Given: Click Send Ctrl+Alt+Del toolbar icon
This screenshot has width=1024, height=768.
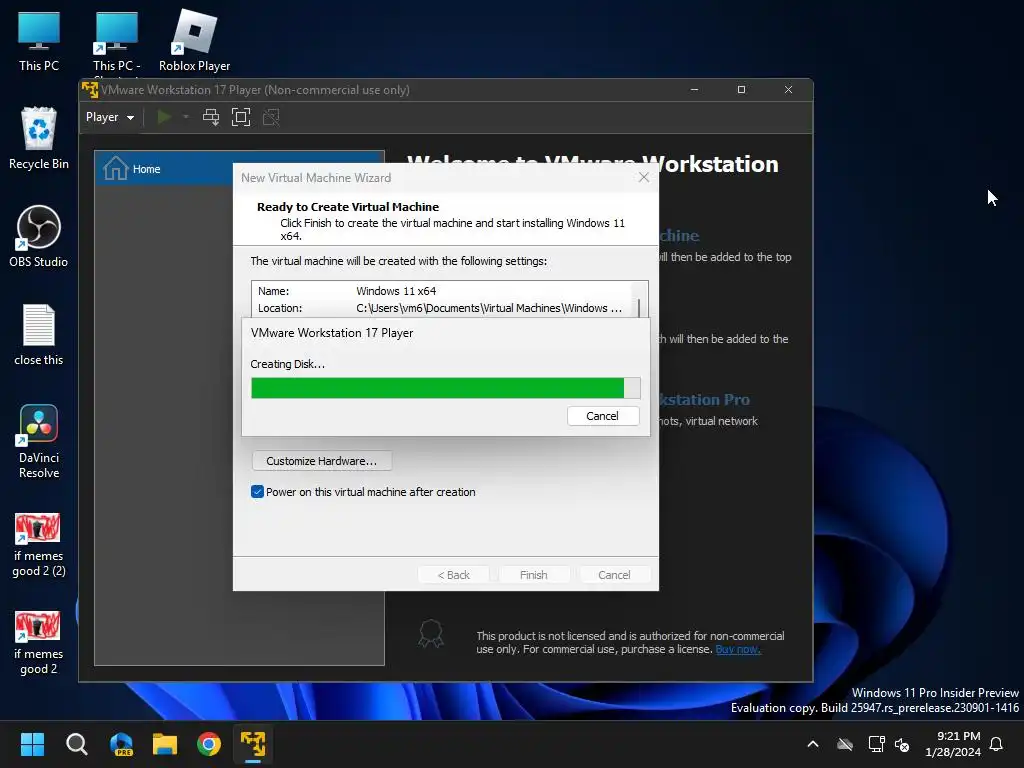Looking at the screenshot, I should click(x=211, y=117).
